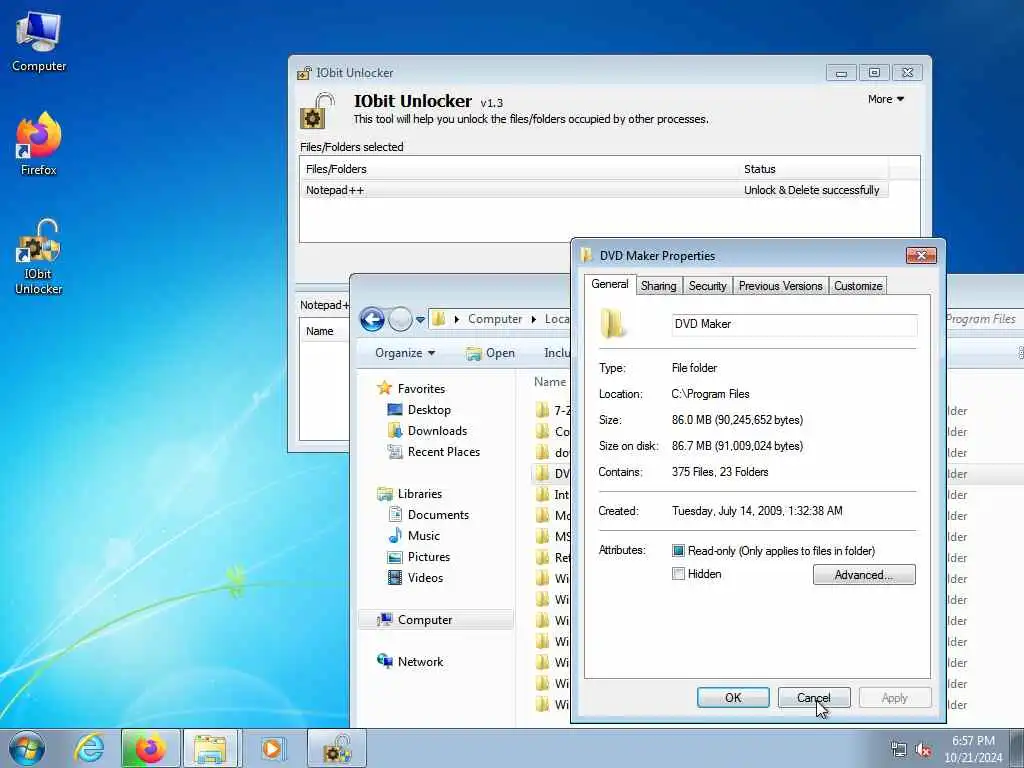Click OK in DVD Maker Properties
Image resolution: width=1024 pixels, height=768 pixels.
coord(733,697)
